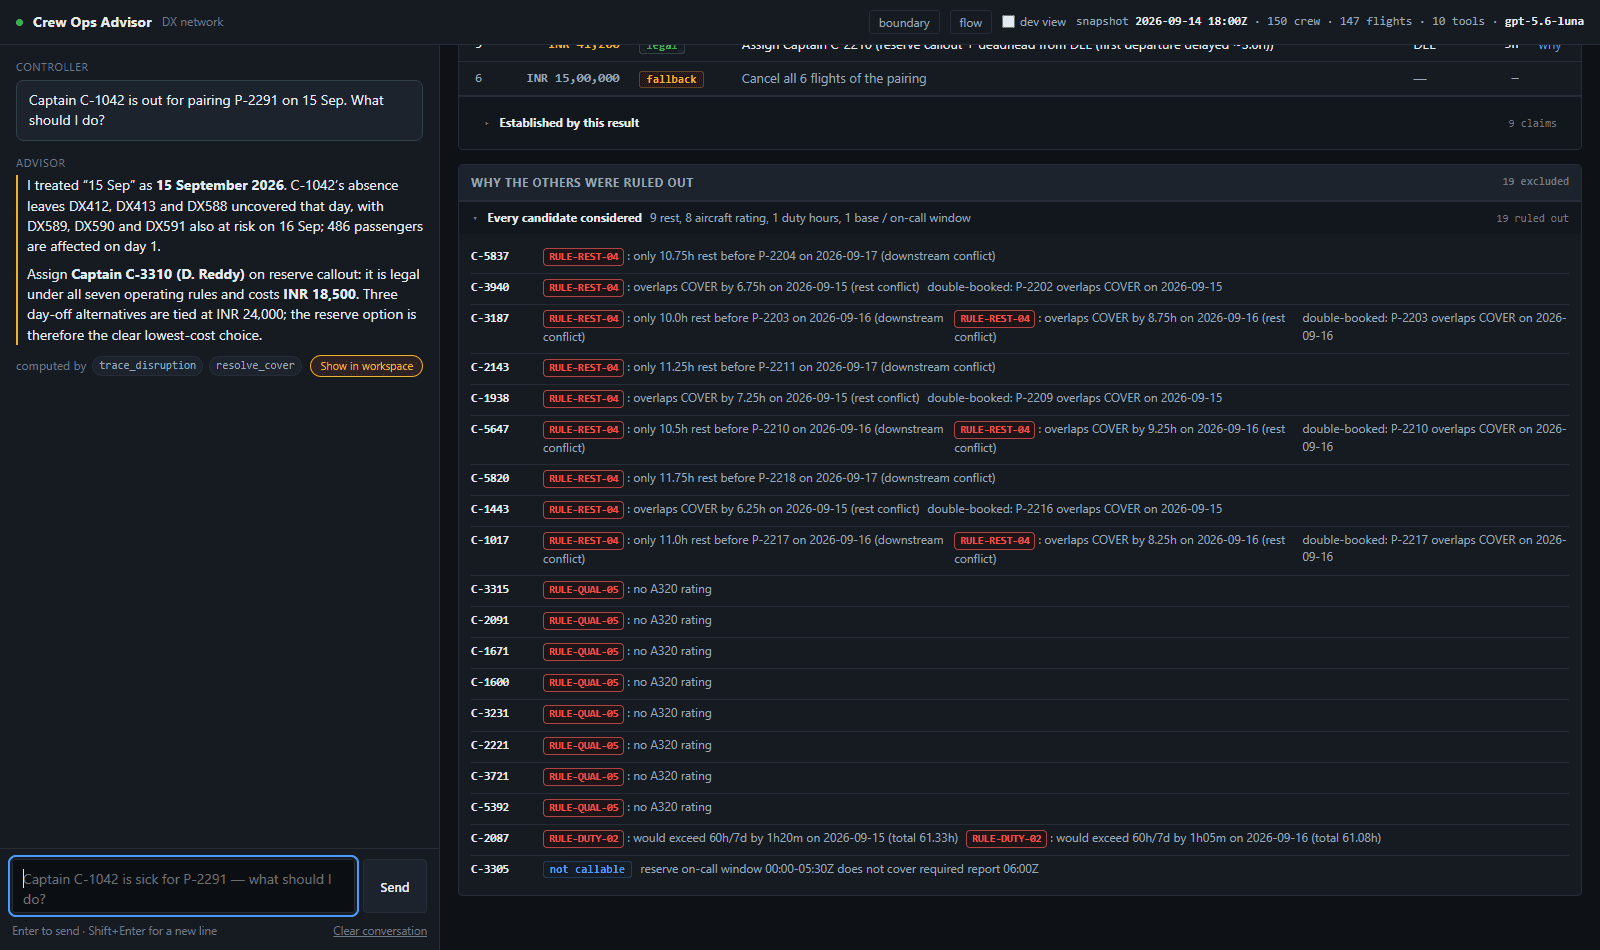Select crew ID C-5820
Viewport: 1600px width, 950px height.
pyautogui.click(x=490, y=478)
